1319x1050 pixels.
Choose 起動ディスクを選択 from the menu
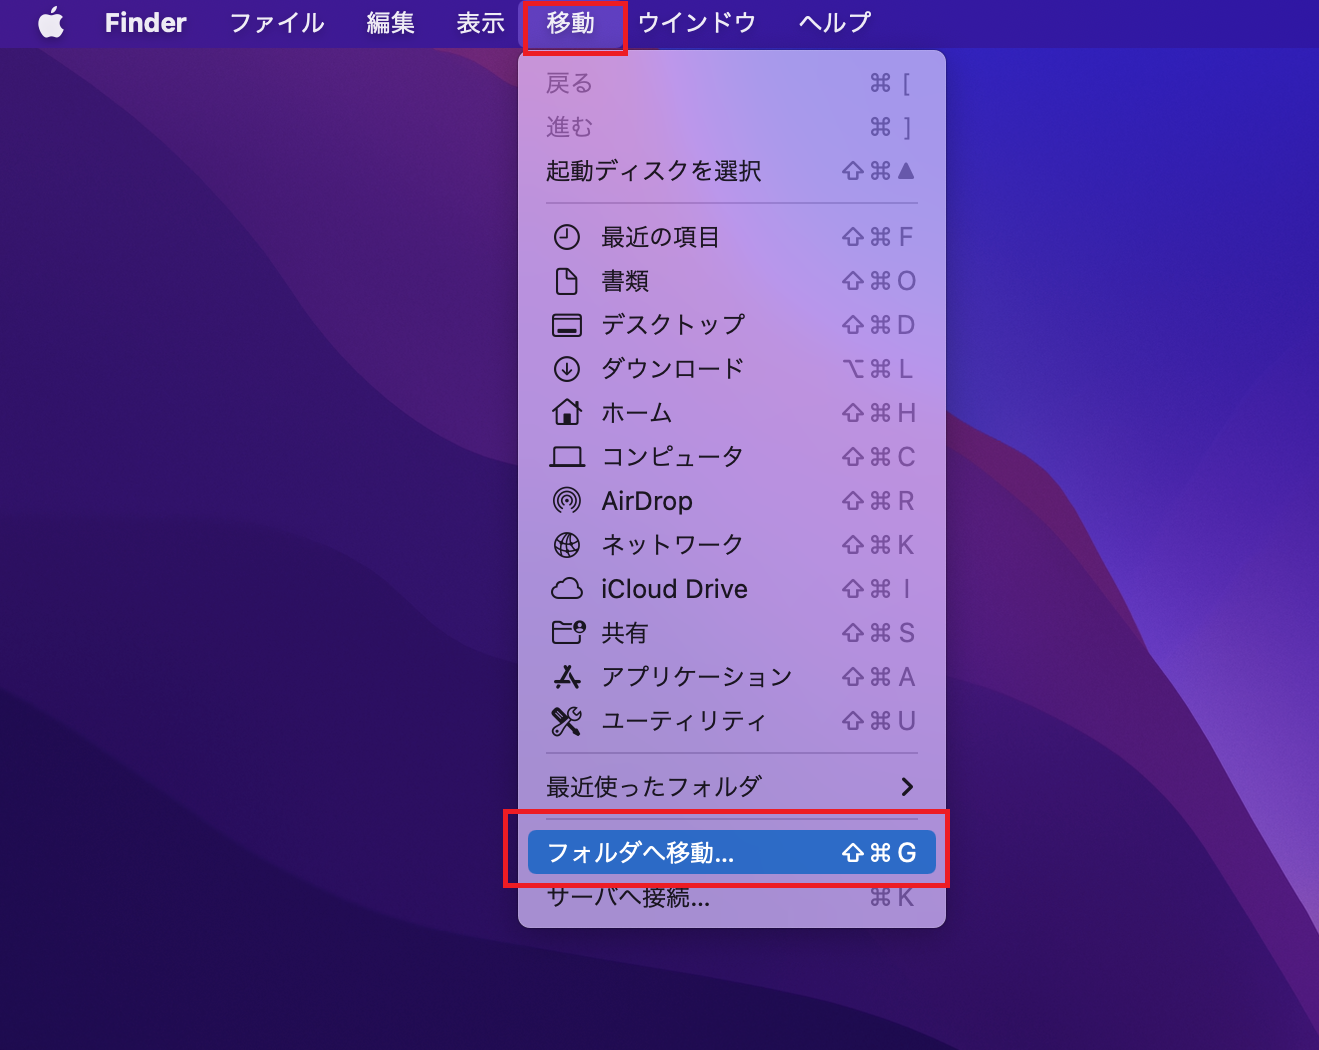(732, 171)
